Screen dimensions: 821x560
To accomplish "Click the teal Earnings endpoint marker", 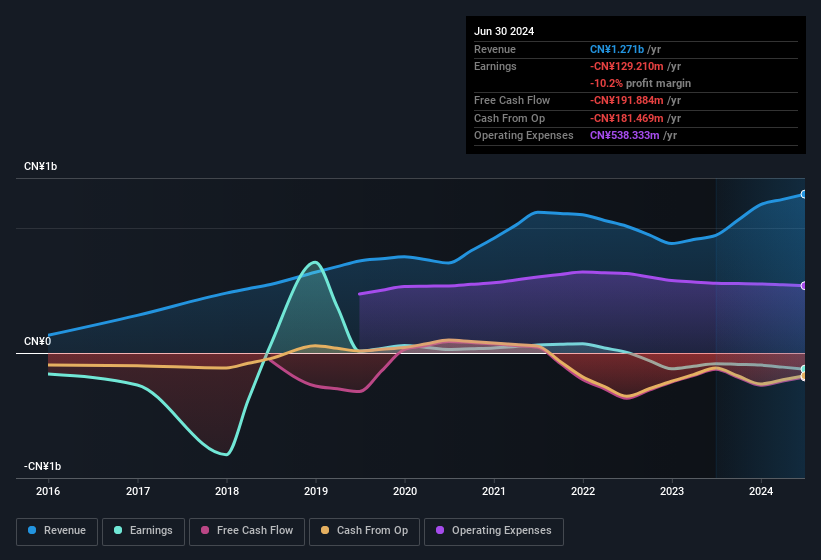I will [804, 369].
